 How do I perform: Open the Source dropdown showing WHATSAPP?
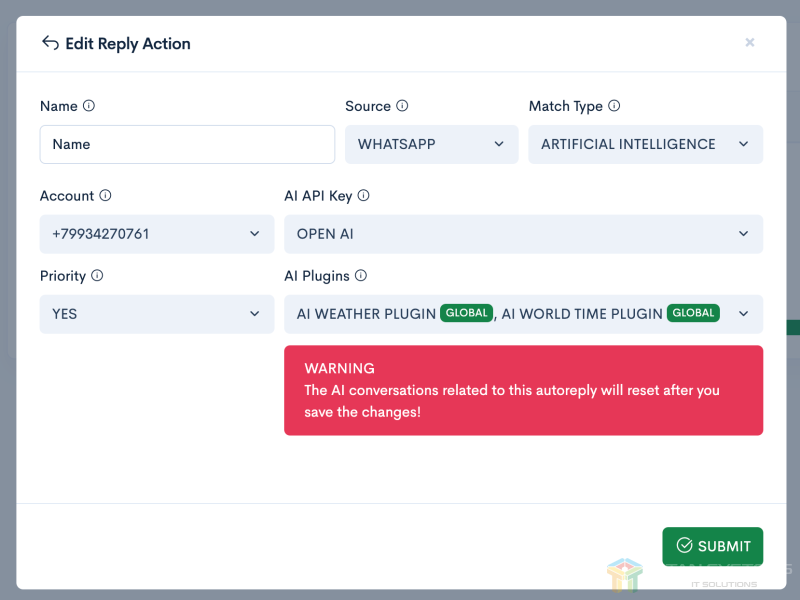tap(431, 144)
